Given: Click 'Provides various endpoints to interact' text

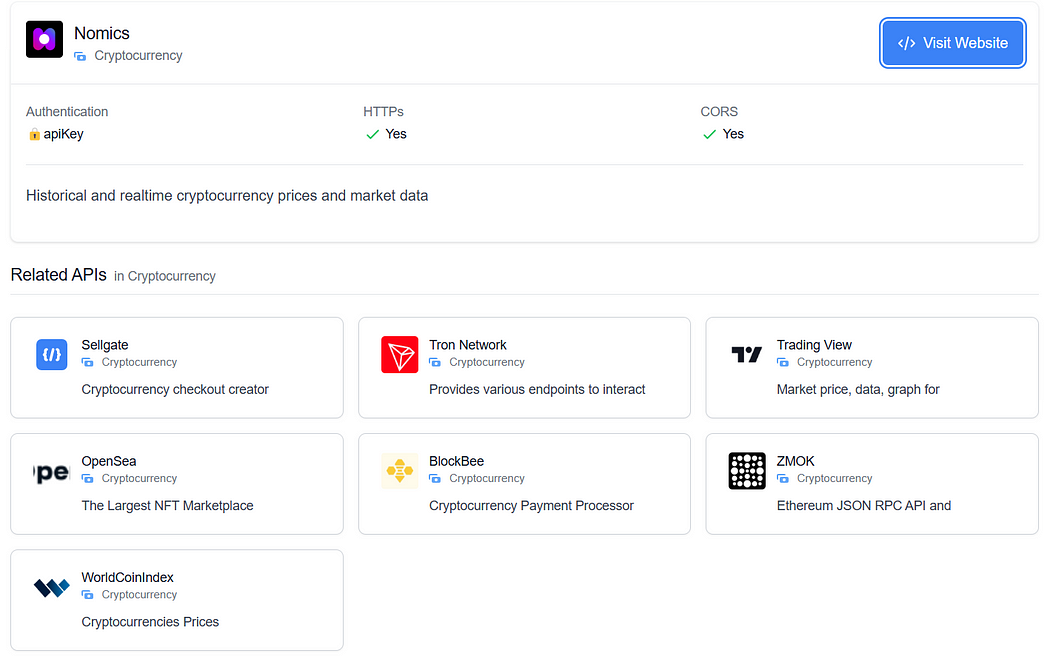Looking at the screenshot, I should pyautogui.click(x=537, y=390).
